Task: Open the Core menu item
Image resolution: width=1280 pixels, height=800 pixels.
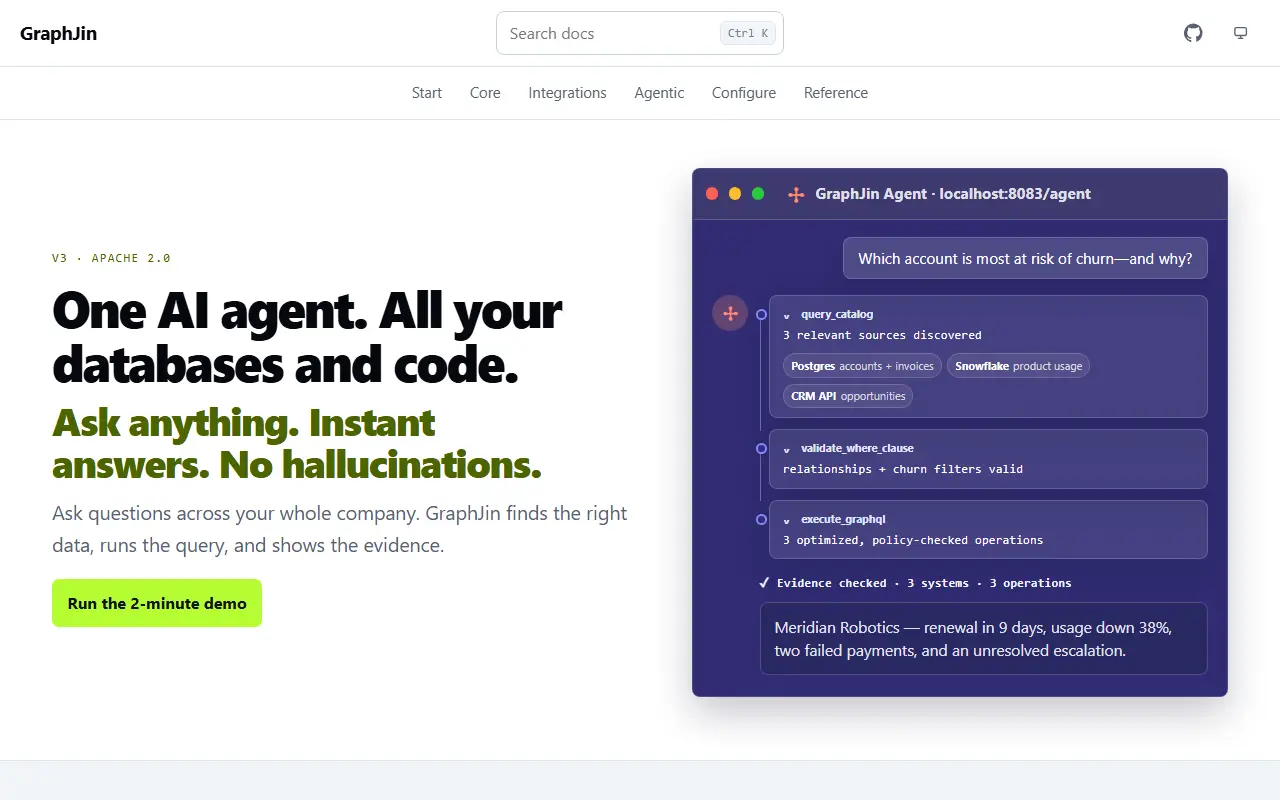Action: [x=485, y=93]
